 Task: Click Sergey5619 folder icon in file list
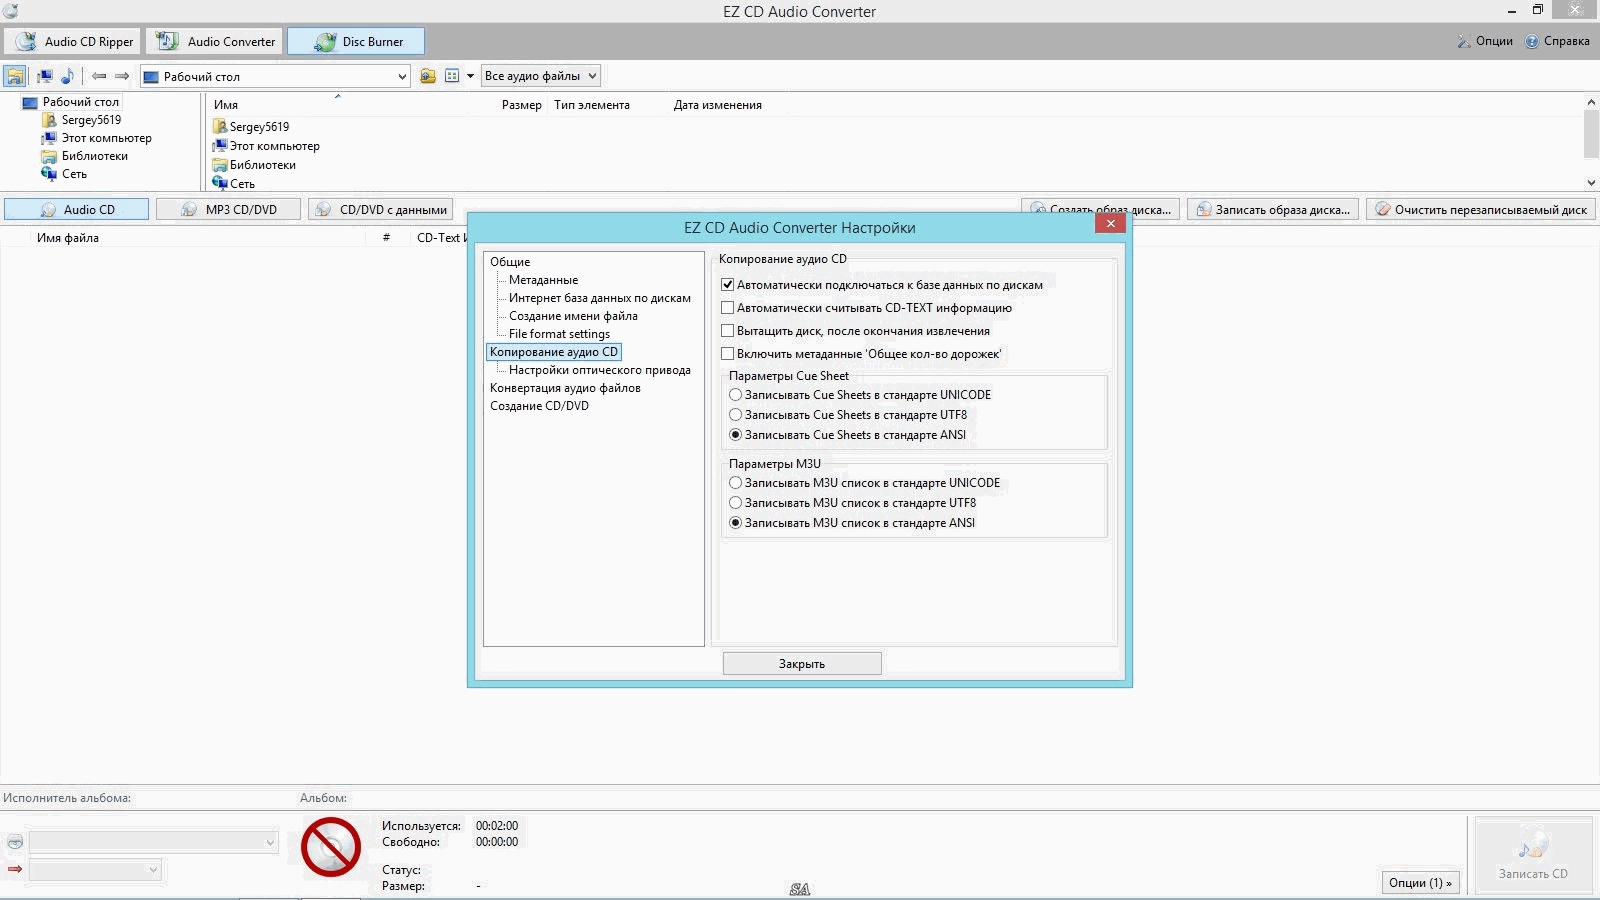pyautogui.click(x=220, y=127)
